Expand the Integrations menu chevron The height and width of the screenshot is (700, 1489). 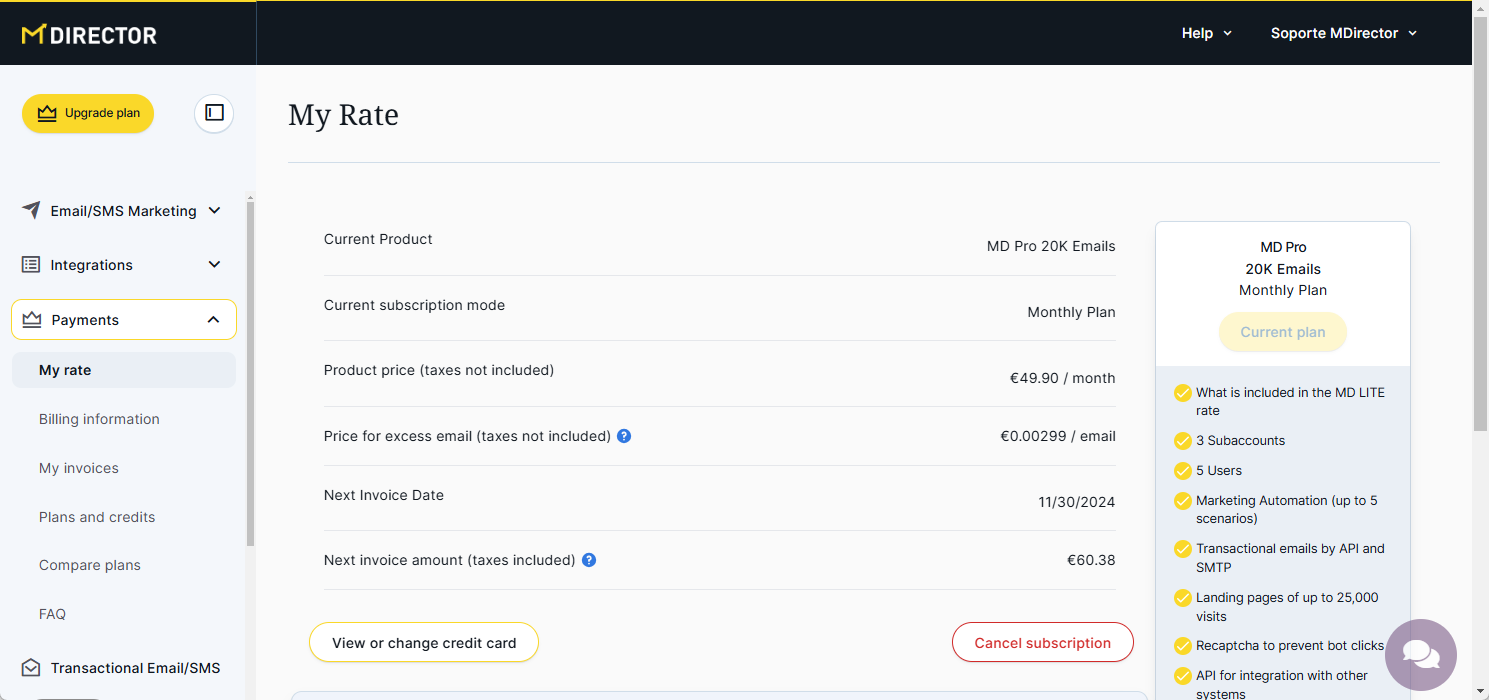pos(214,265)
